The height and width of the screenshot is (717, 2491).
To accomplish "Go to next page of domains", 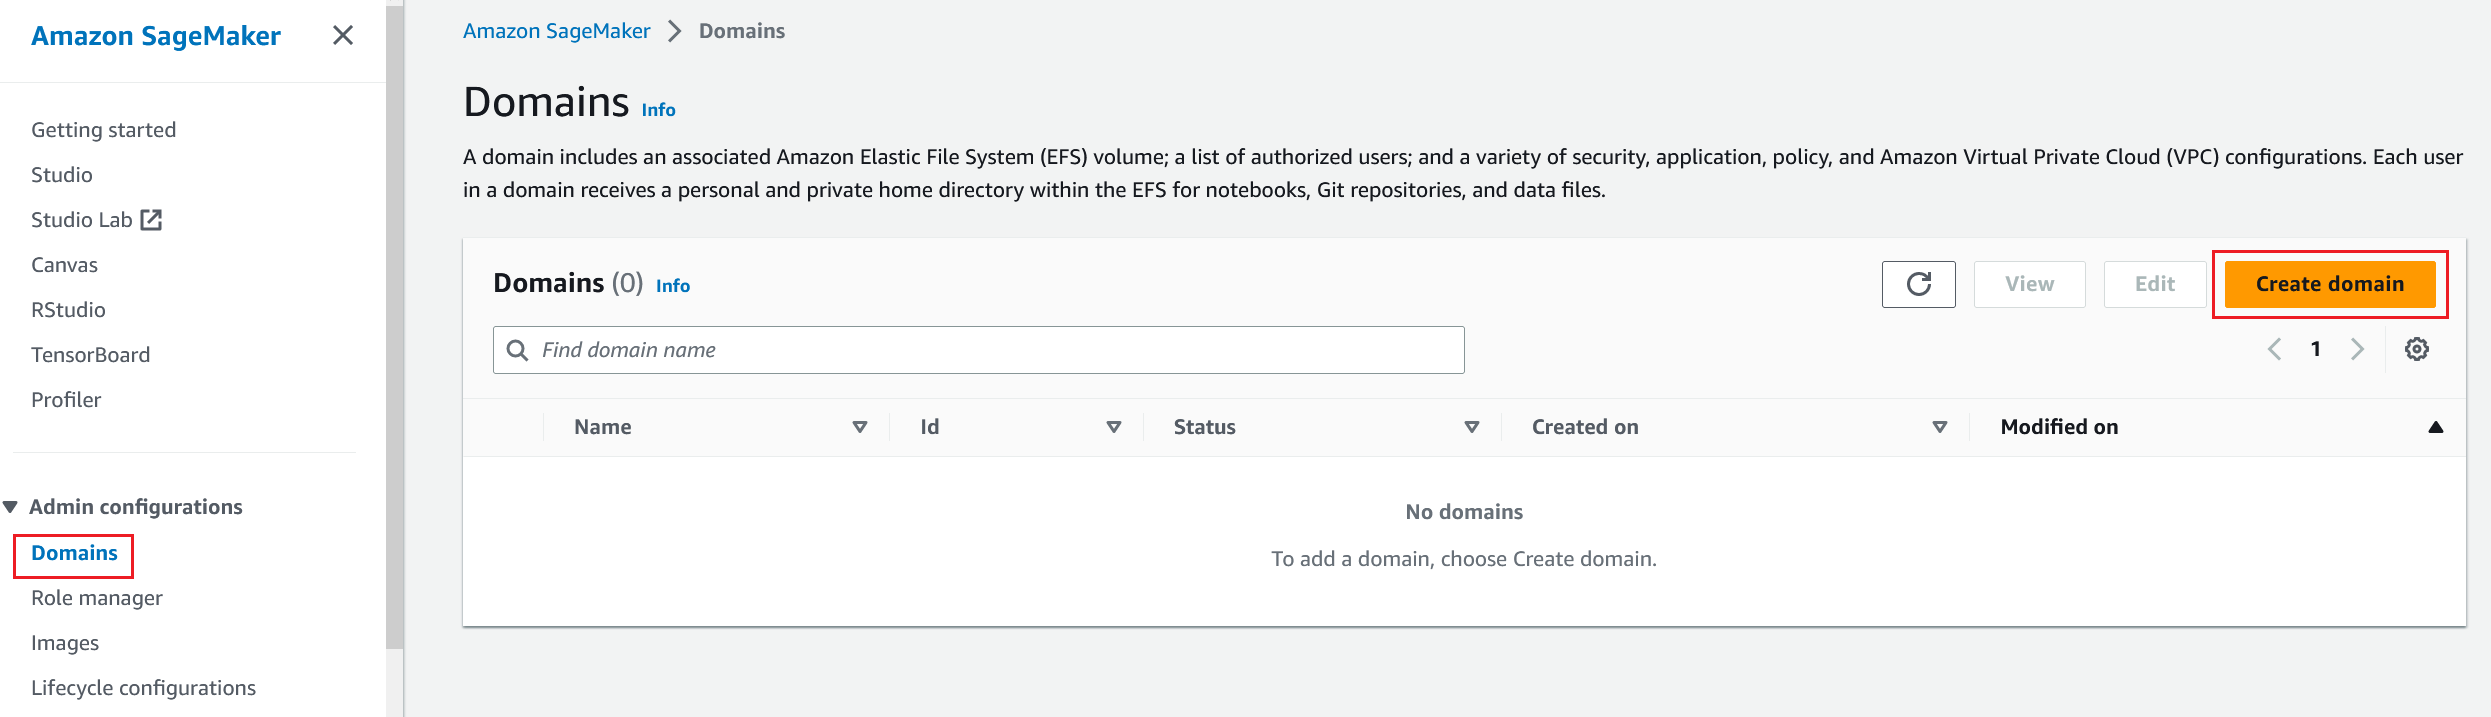I will (2357, 349).
